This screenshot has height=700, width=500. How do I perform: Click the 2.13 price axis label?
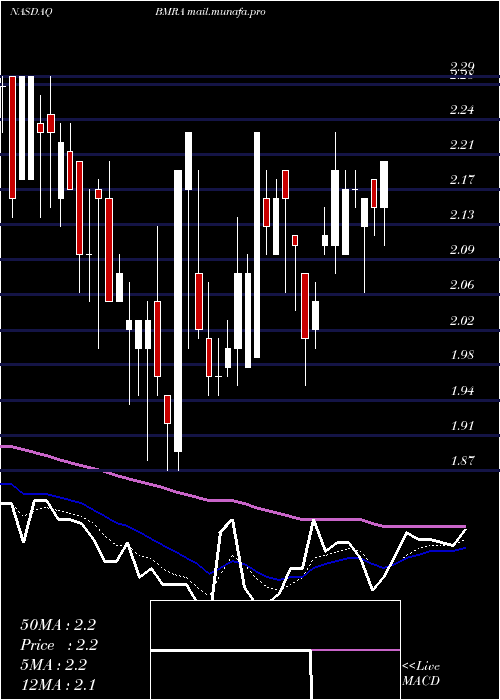[x=462, y=215]
